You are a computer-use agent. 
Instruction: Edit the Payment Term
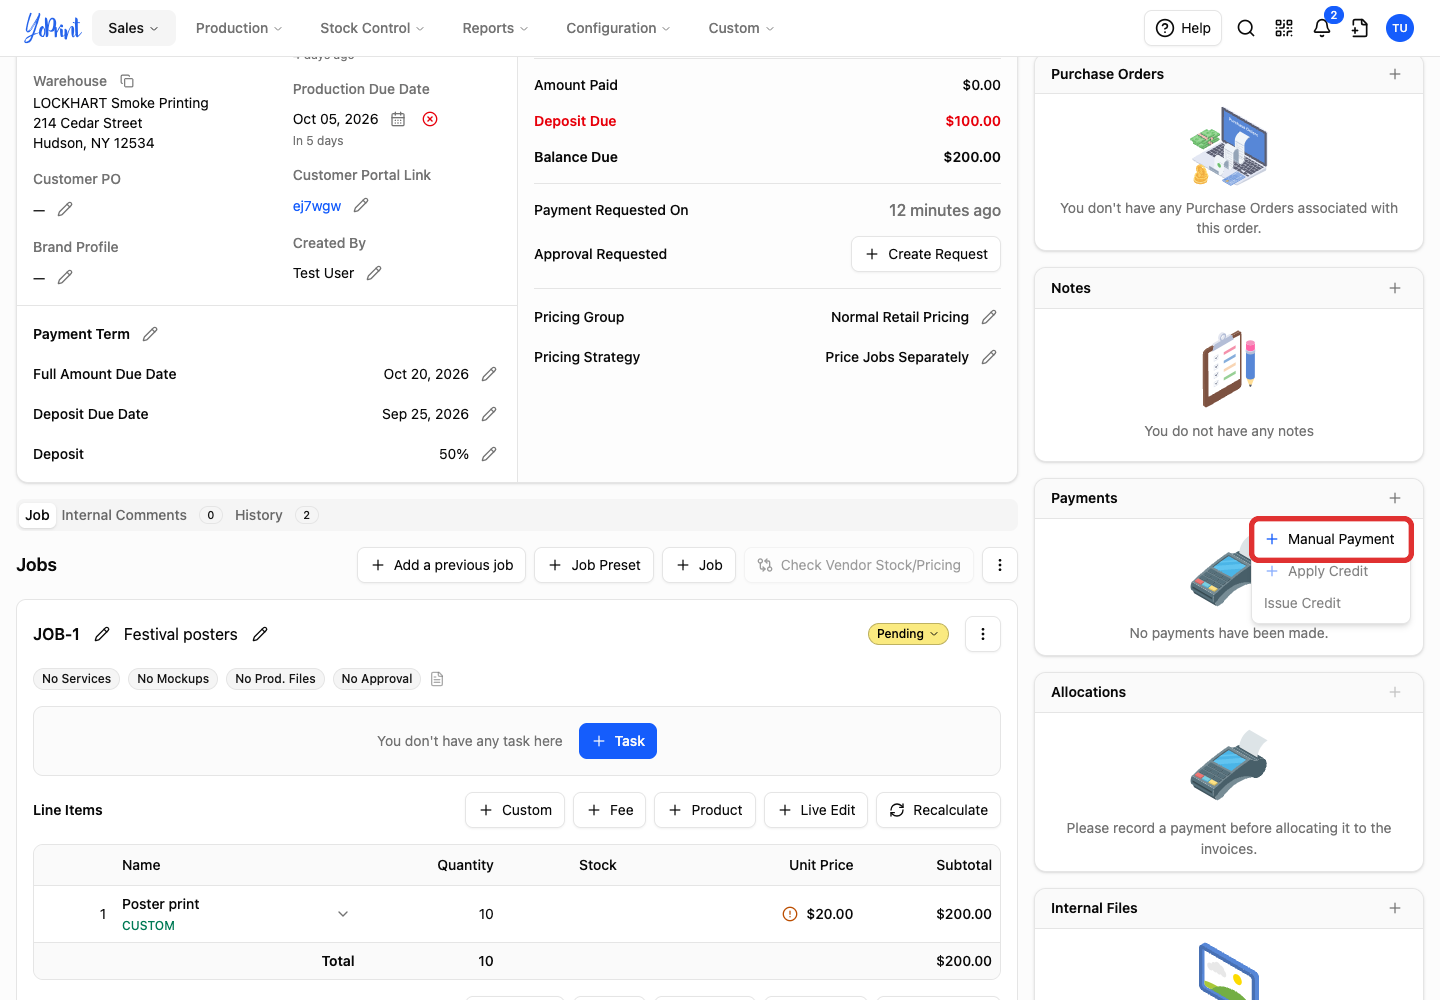tap(150, 334)
